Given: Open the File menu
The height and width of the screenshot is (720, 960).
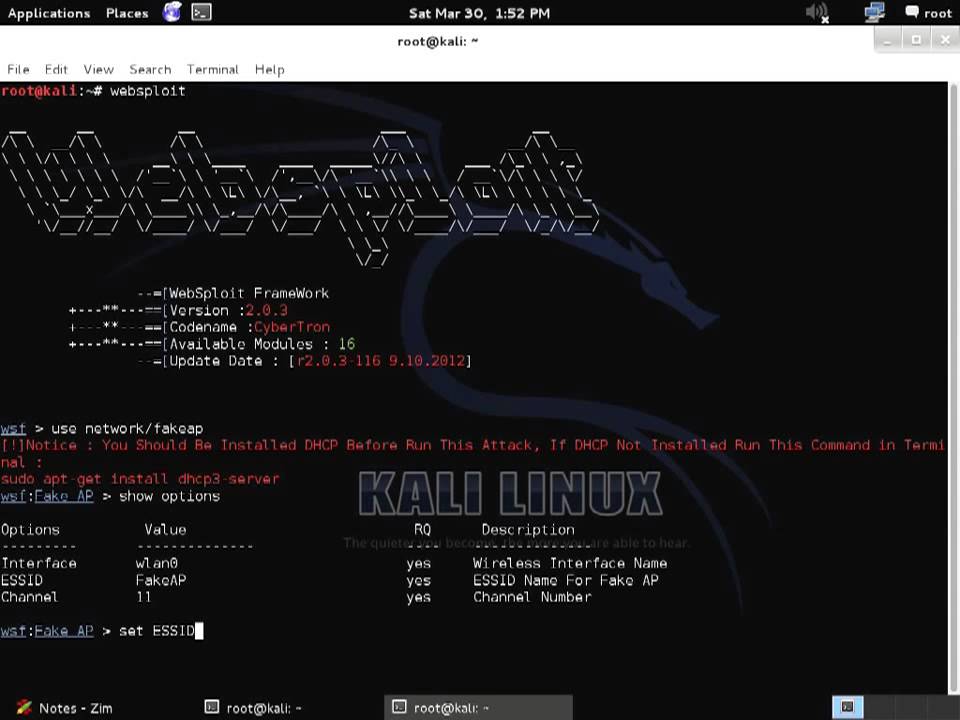Looking at the screenshot, I should point(18,69).
